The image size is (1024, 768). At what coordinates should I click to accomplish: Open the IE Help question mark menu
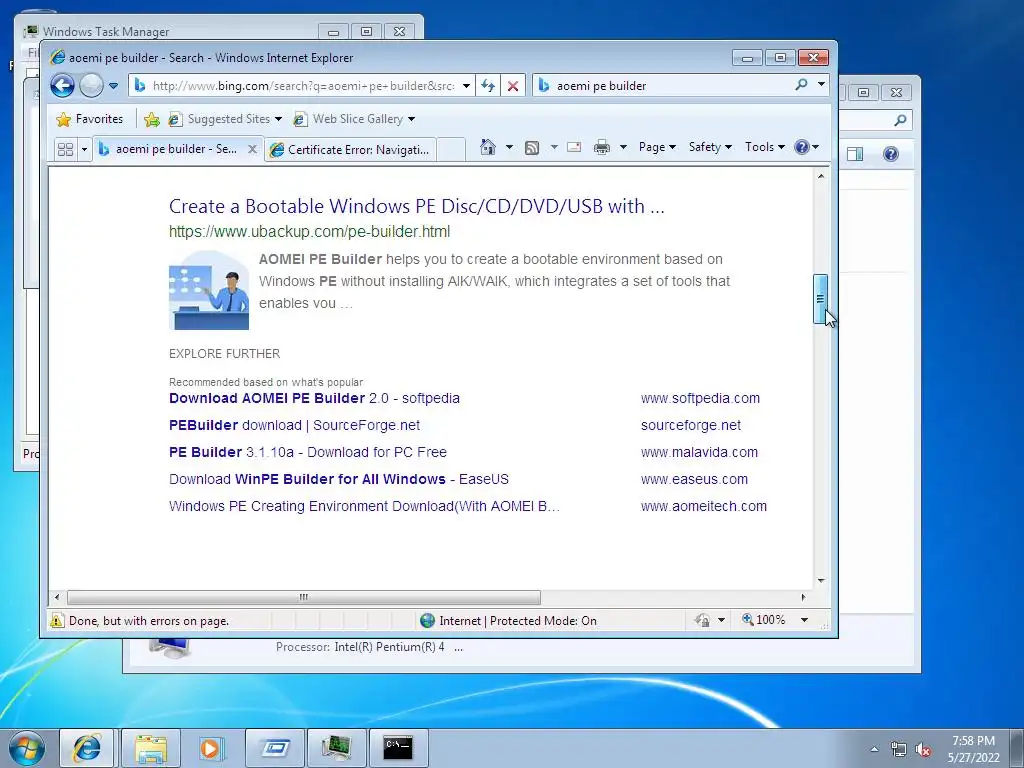pyautogui.click(x=807, y=147)
